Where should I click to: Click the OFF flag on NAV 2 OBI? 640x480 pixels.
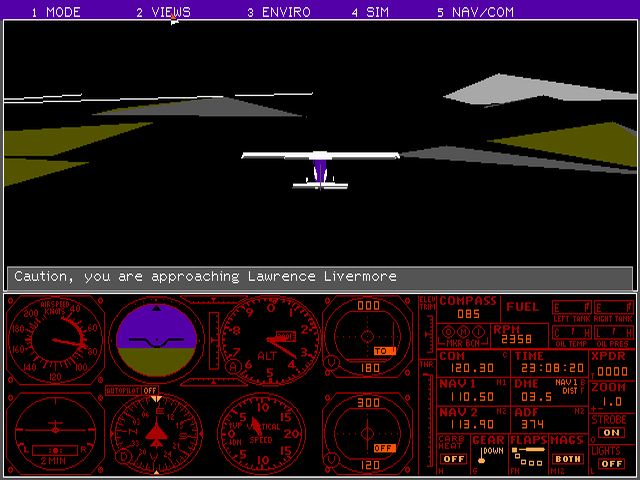click(x=384, y=448)
